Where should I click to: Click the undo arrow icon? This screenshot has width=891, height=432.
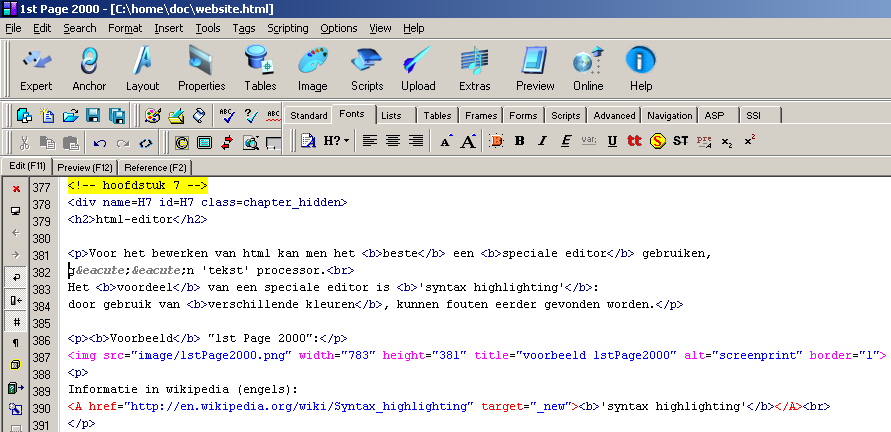coord(100,143)
